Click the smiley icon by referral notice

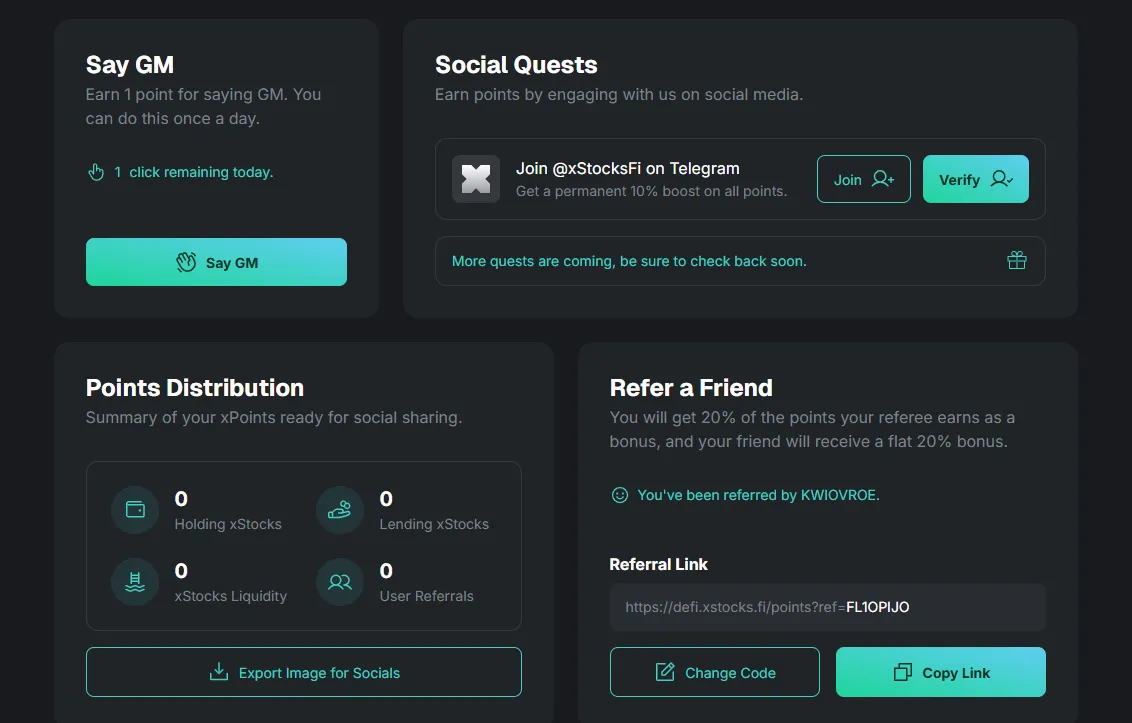[620, 495]
